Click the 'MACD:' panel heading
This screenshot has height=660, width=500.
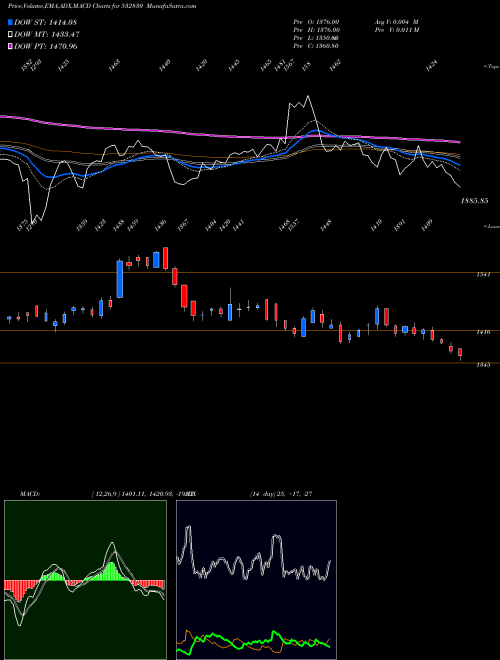[29, 494]
